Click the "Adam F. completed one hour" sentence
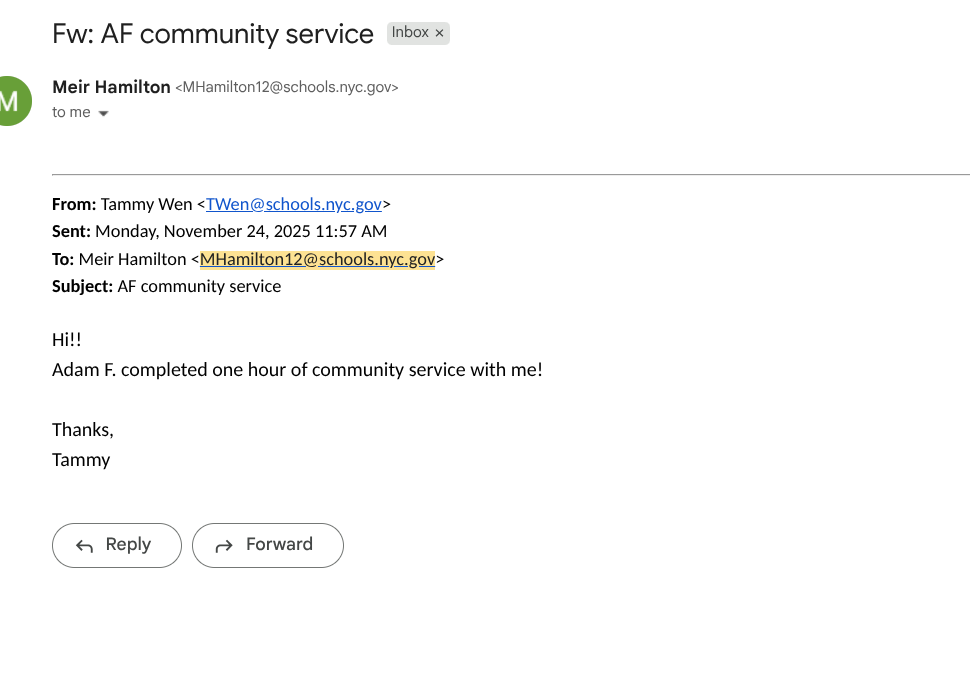 [x=297, y=370]
